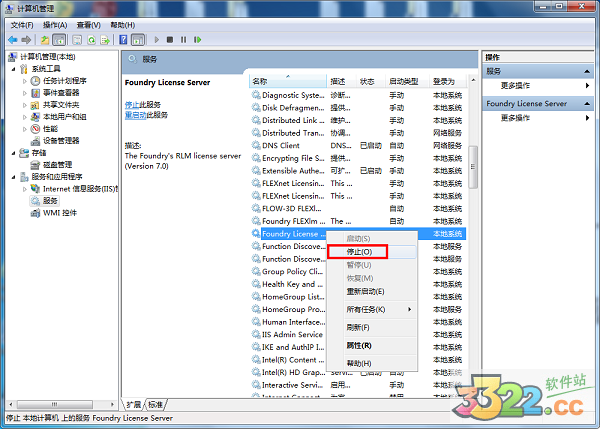600x429 pixels.
Task: Click the Start service play icon
Action: (x=157, y=39)
